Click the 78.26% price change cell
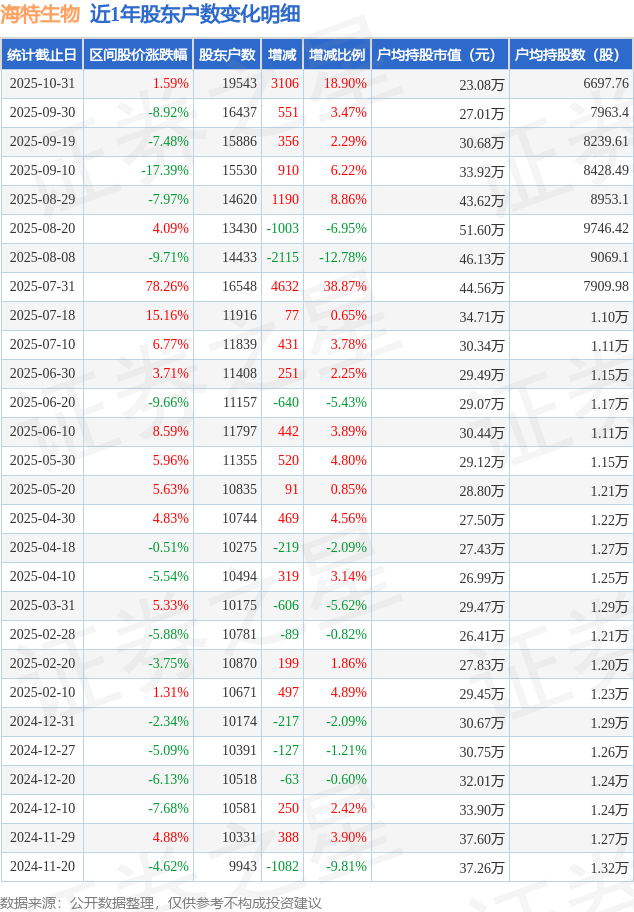The height and width of the screenshot is (912, 634). coord(167,287)
